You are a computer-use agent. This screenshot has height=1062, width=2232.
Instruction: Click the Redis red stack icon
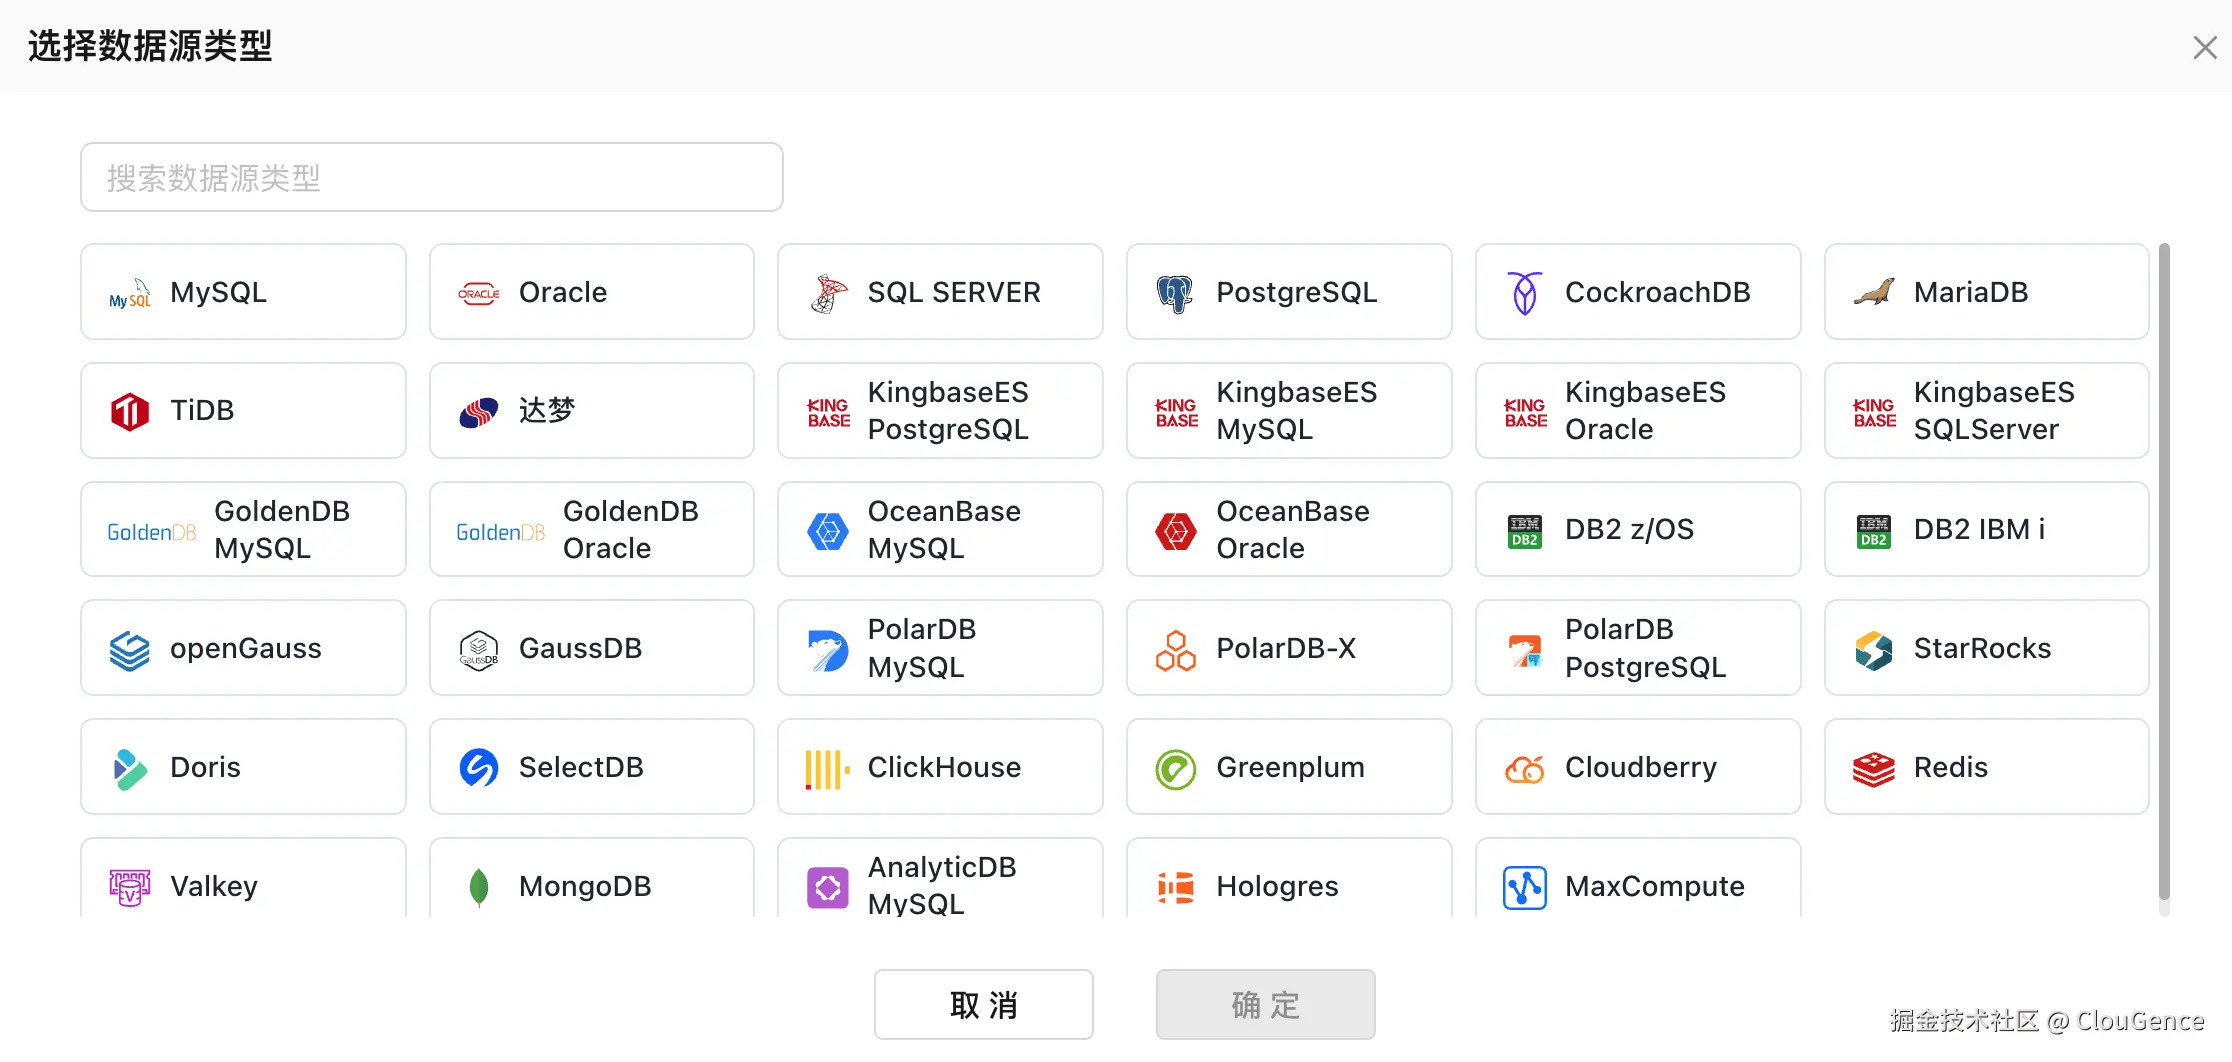point(1874,769)
